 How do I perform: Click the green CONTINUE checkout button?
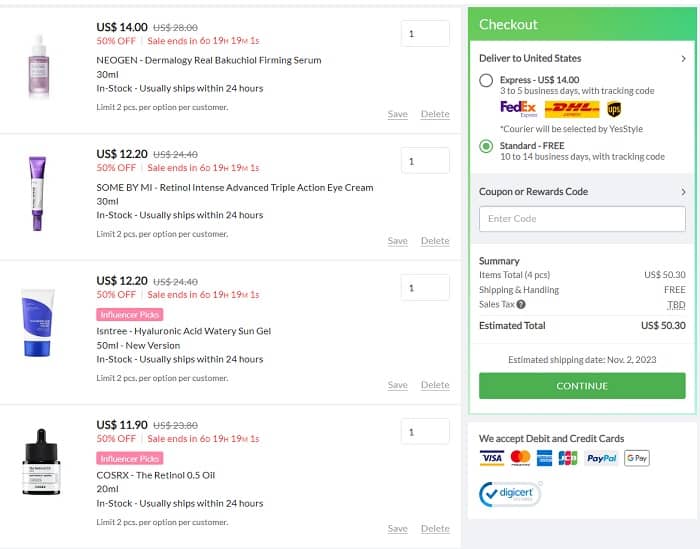click(582, 386)
